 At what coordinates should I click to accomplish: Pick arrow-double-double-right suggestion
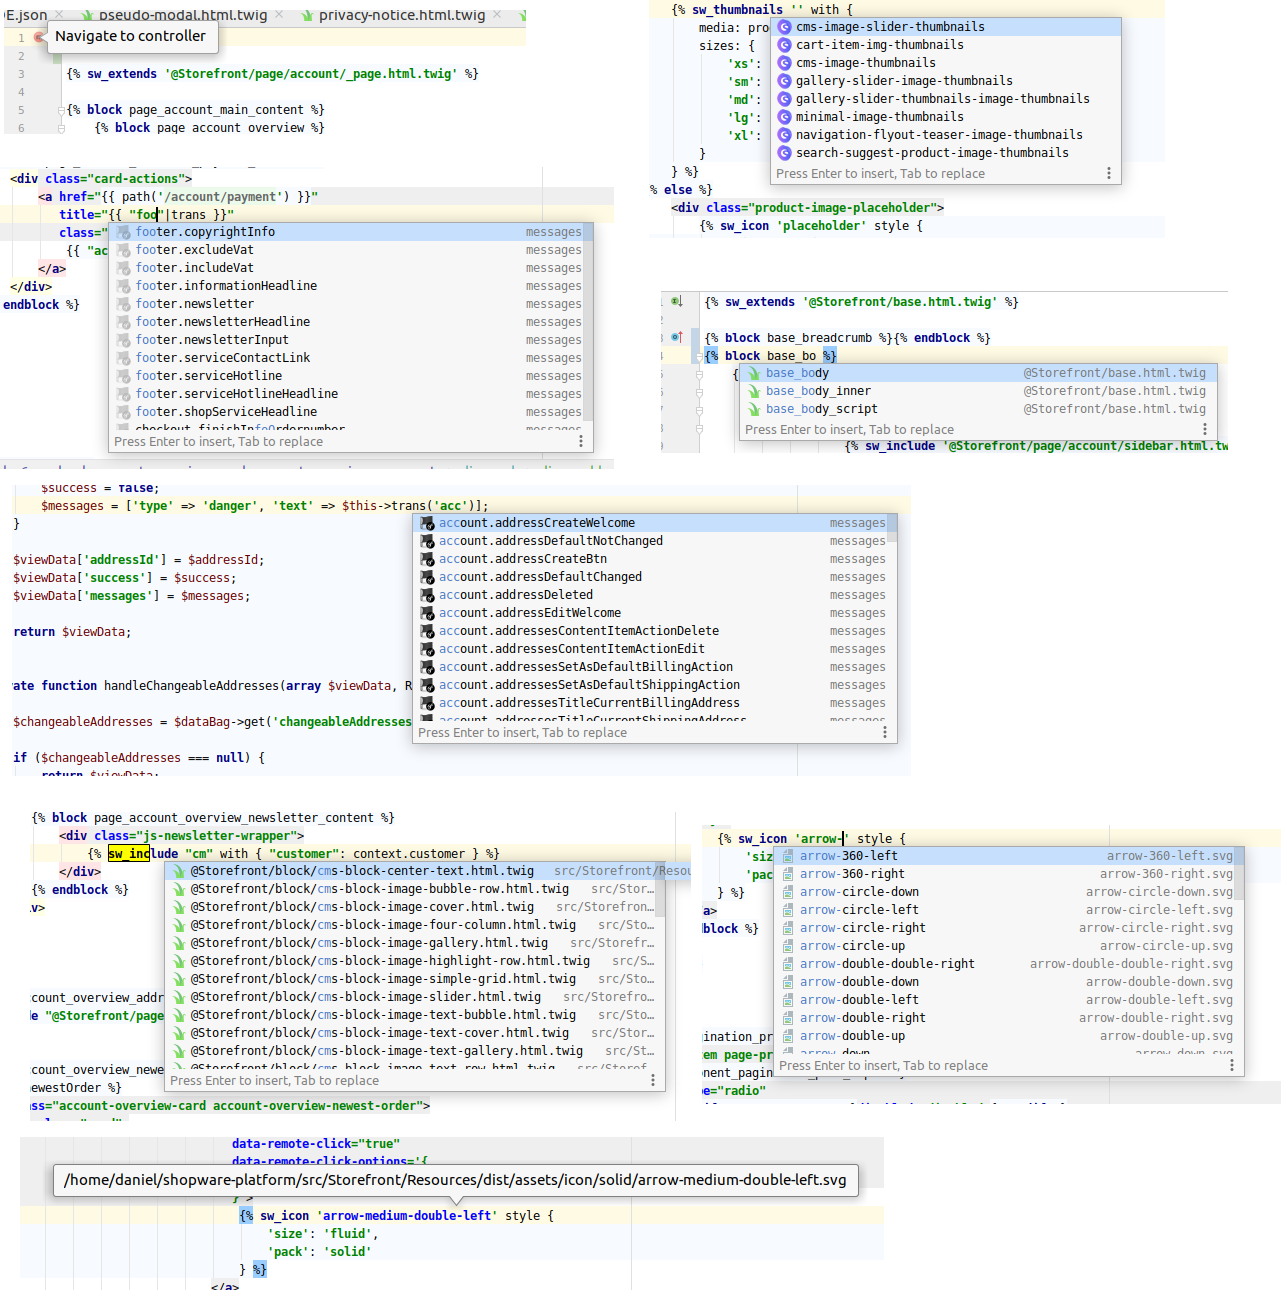pyautogui.click(x=1009, y=964)
